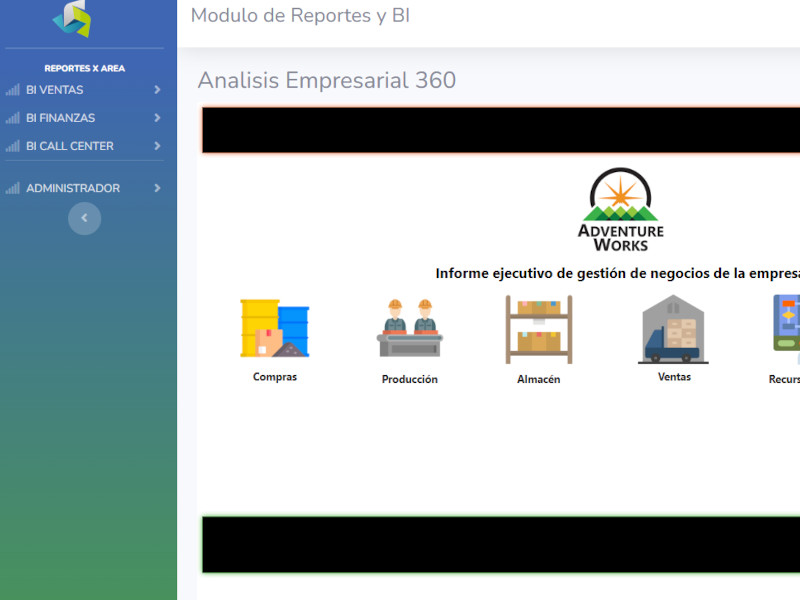Open the Compras barrels icon
The width and height of the screenshot is (800, 600).
[274, 328]
